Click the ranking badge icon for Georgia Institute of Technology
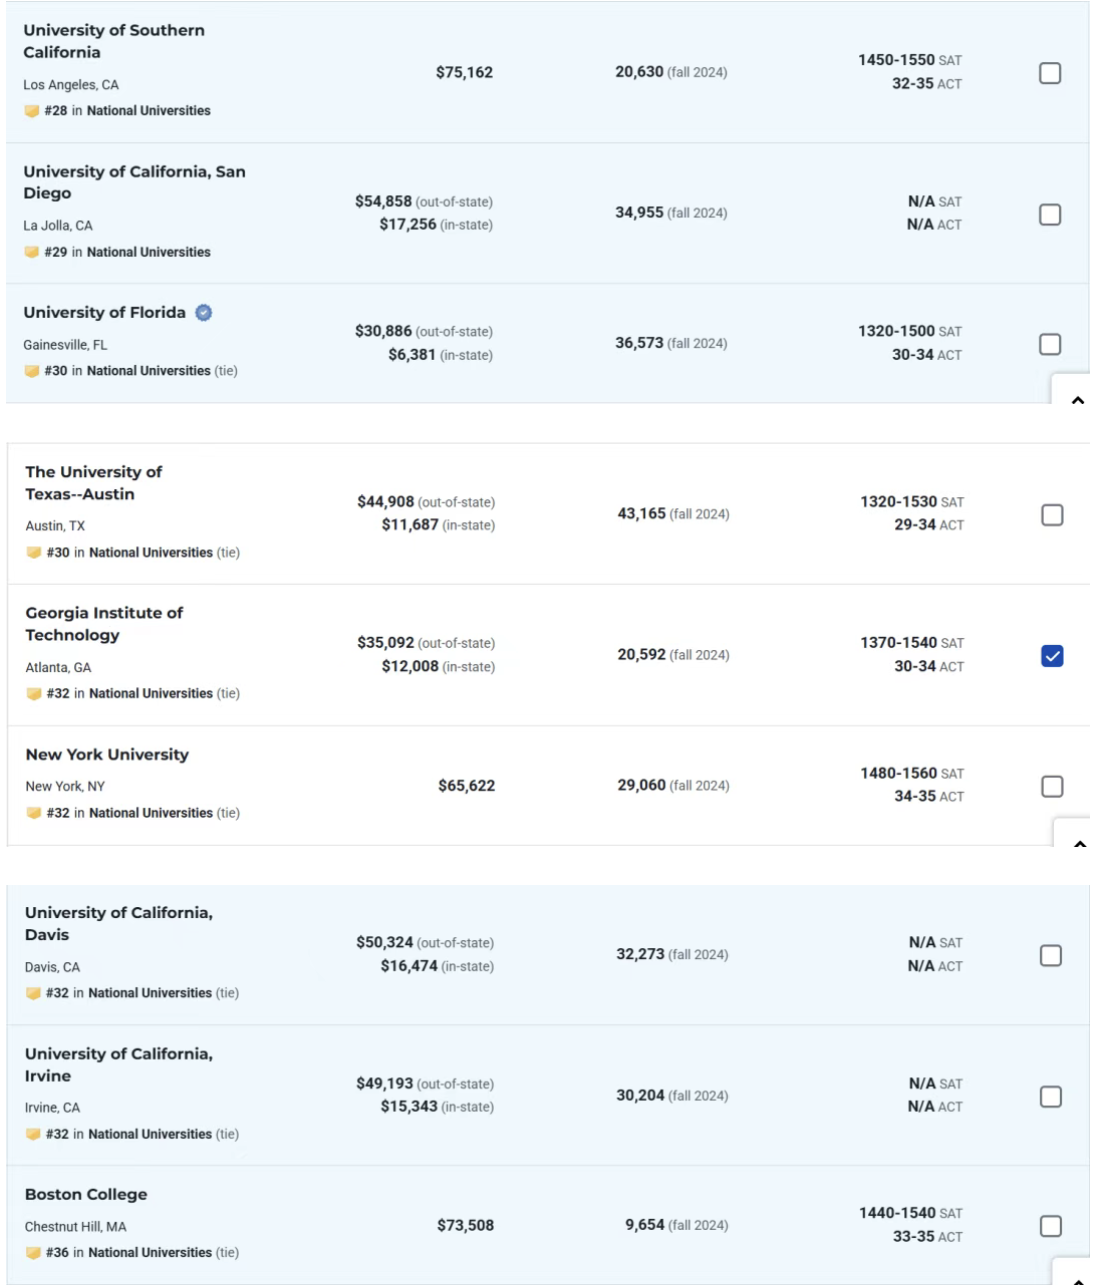 click(x=34, y=694)
